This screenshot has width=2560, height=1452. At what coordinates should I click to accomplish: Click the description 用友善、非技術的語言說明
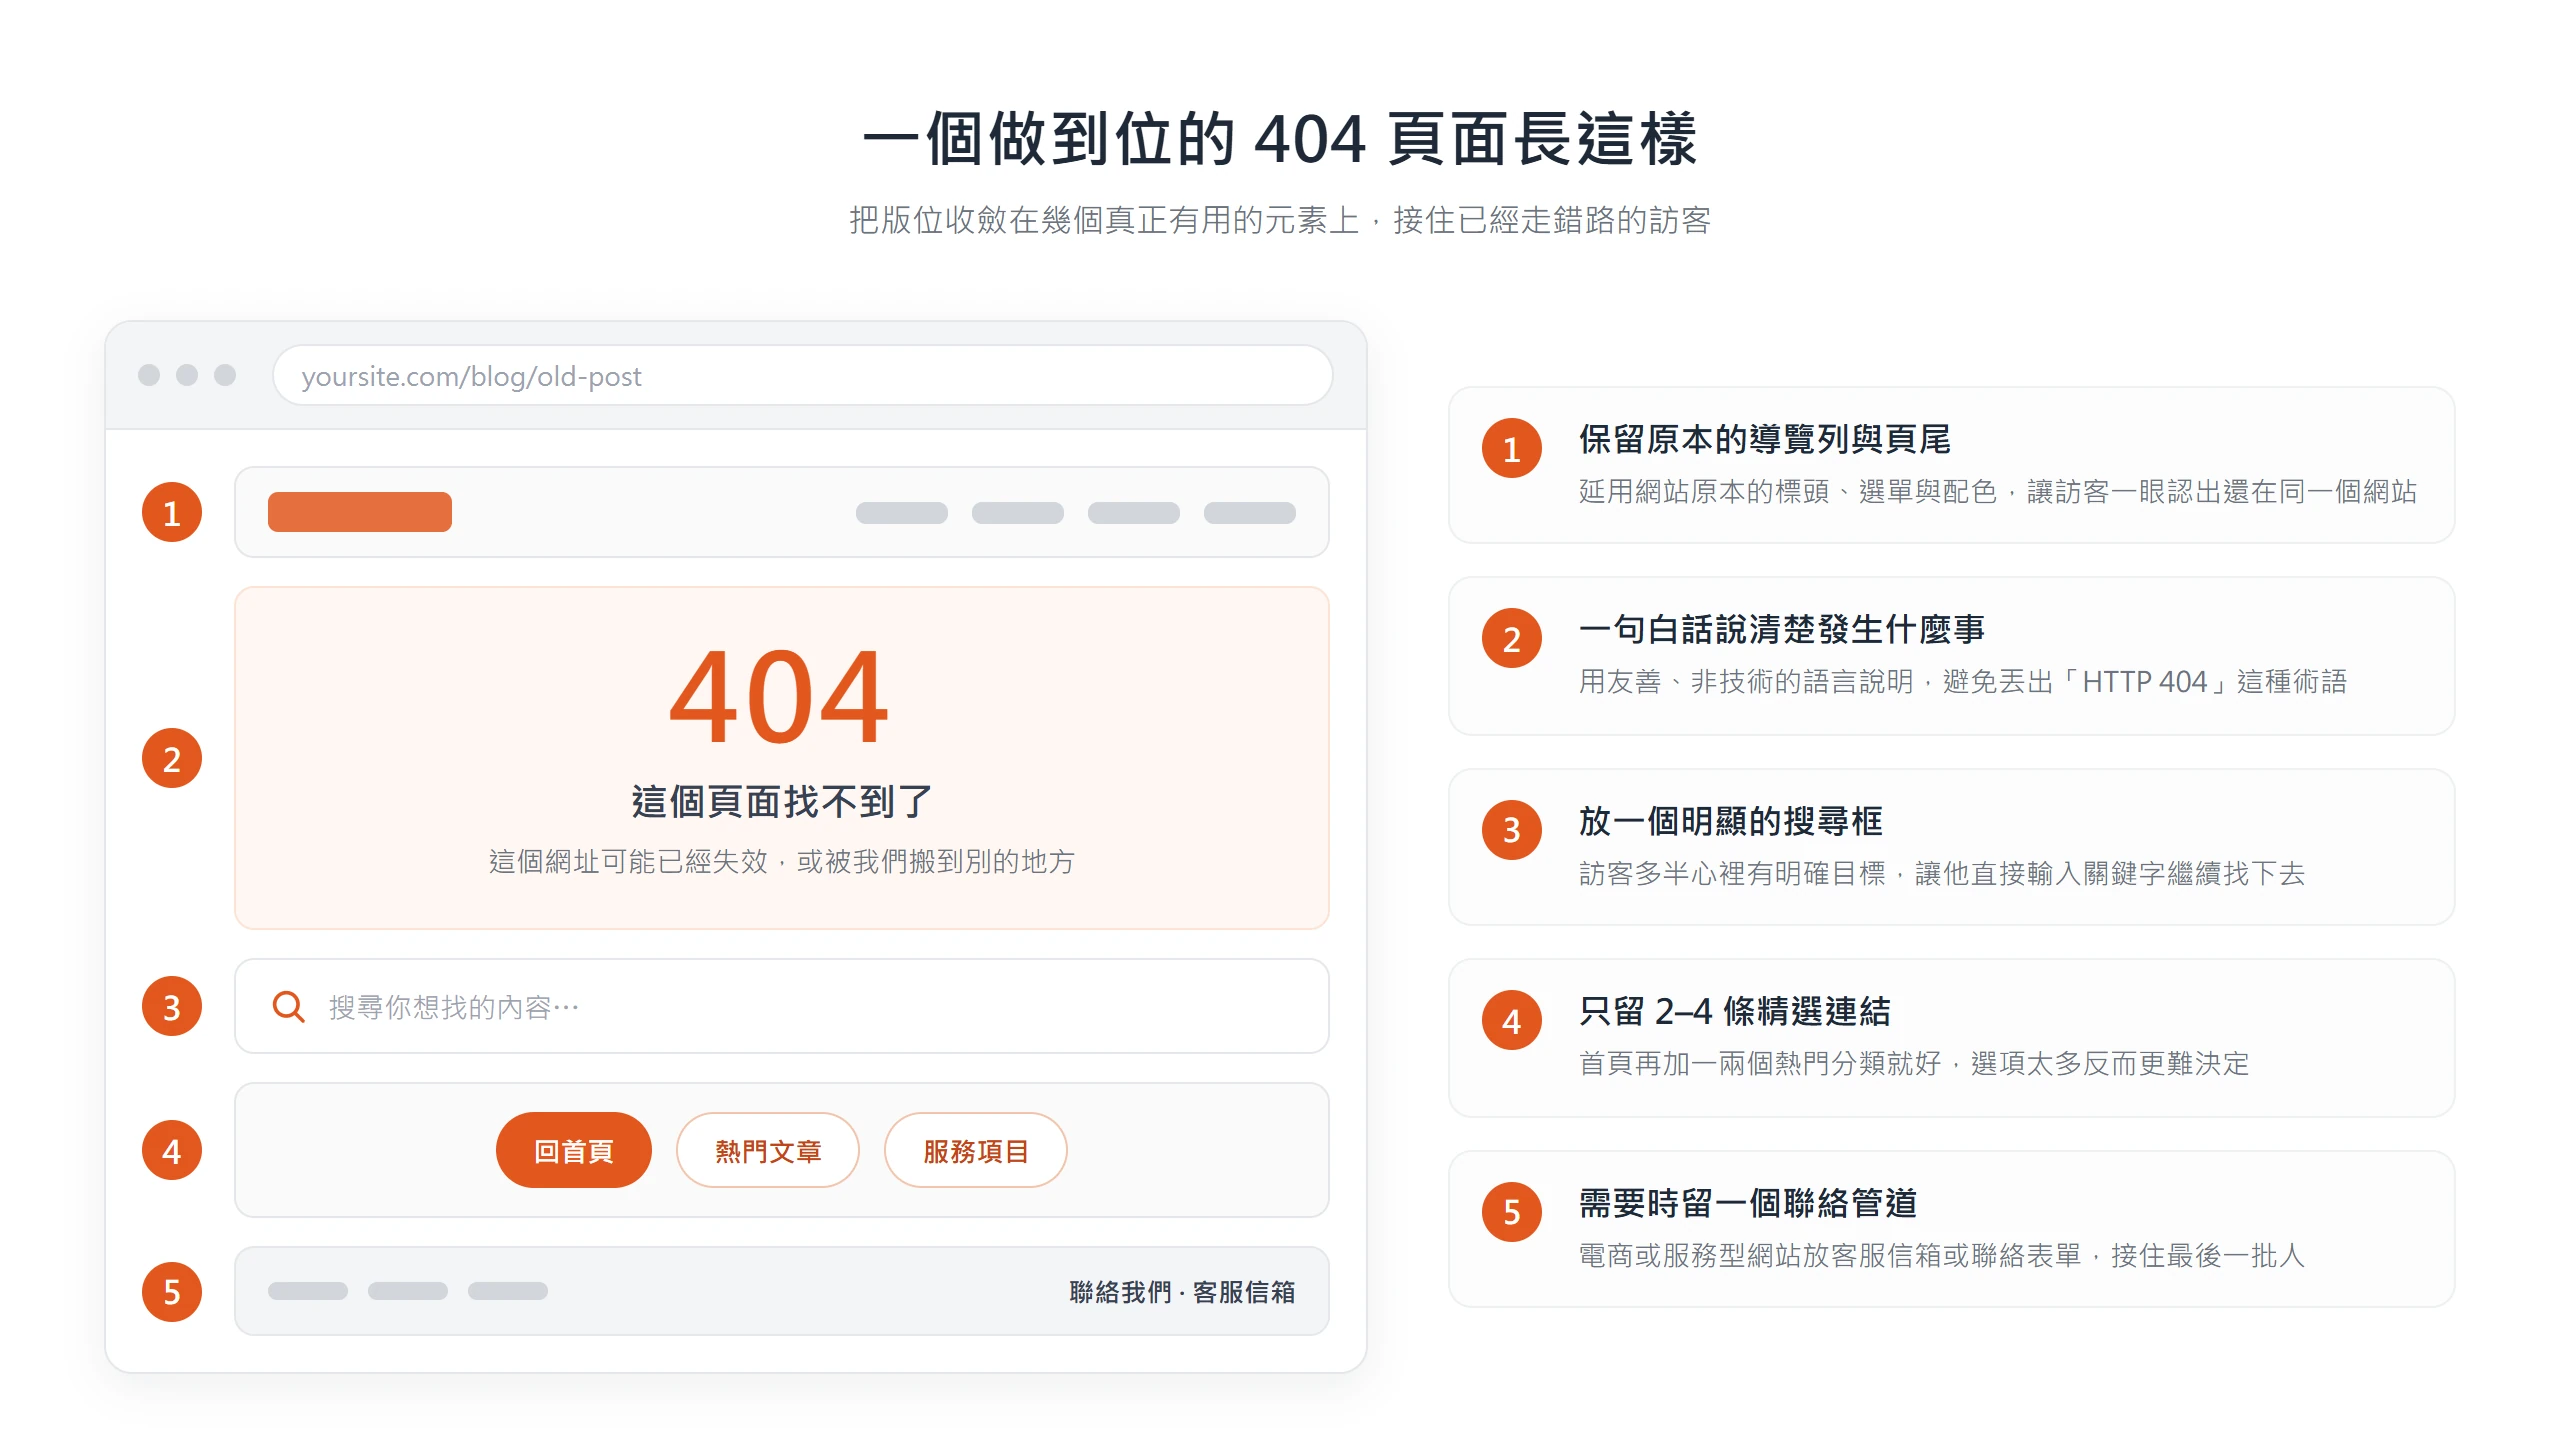[x=1745, y=681]
